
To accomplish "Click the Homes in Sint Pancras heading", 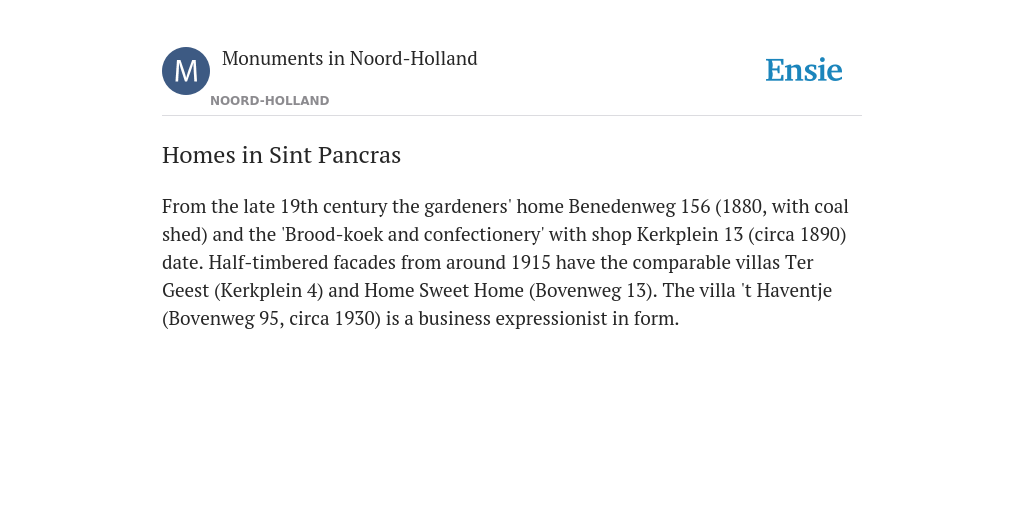I will [281, 155].
